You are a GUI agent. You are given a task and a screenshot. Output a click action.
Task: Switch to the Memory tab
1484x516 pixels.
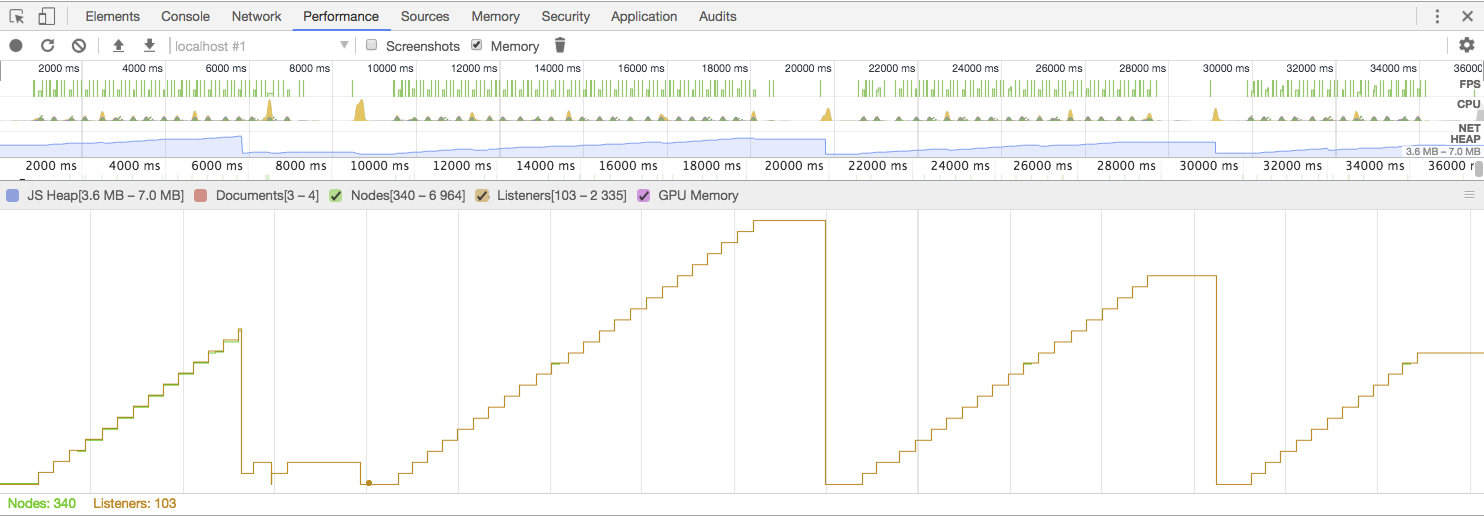(496, 16)
